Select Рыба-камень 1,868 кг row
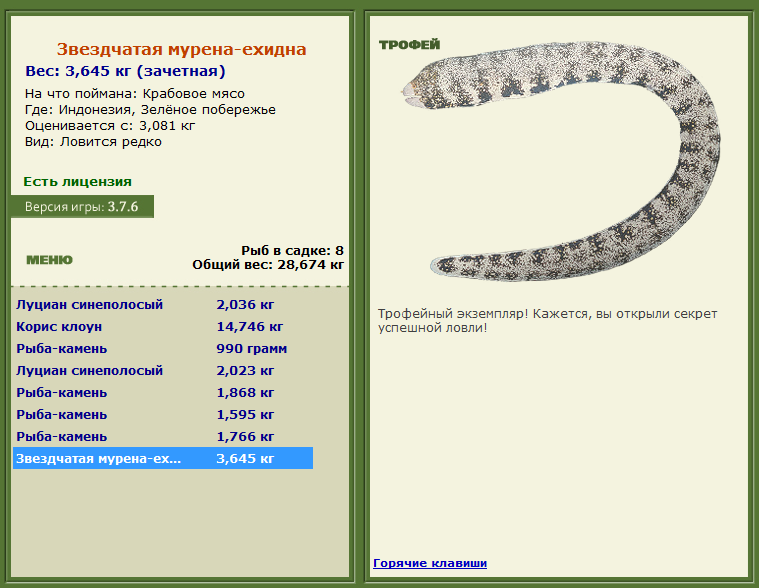The height and width of the screenshot is (588, 759). [163, 392]
